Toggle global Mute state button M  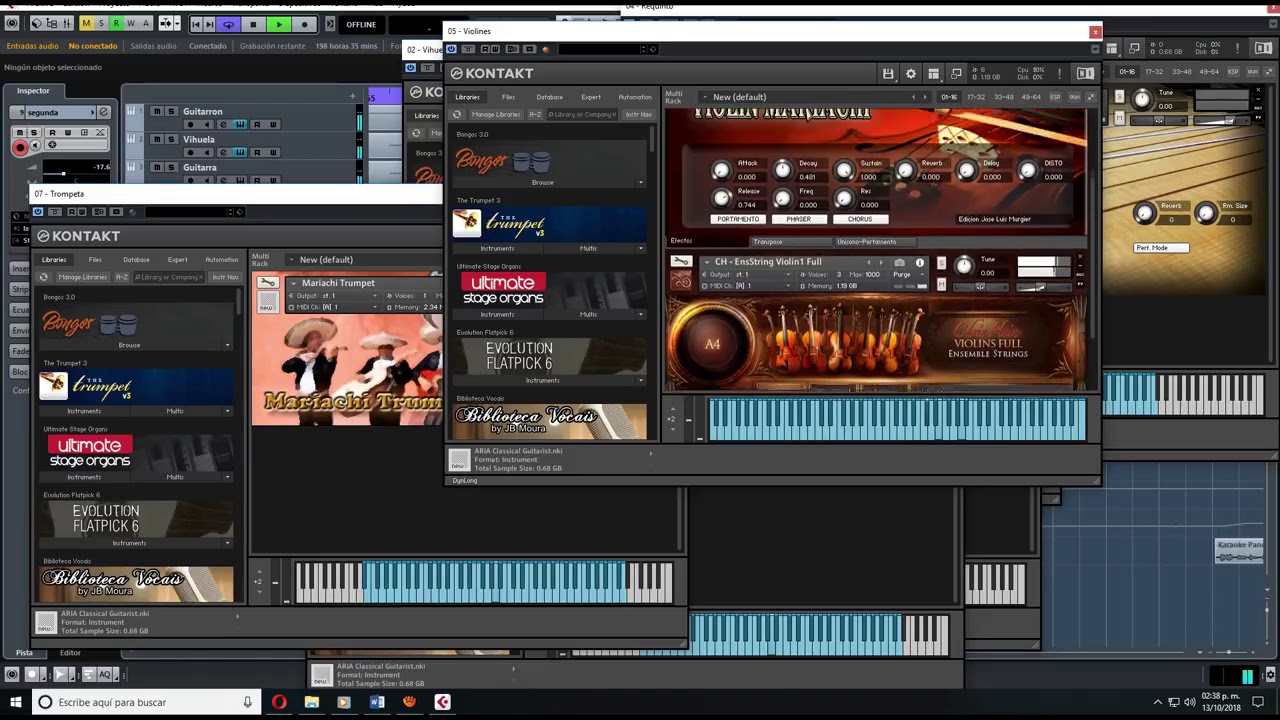(86, 23)
